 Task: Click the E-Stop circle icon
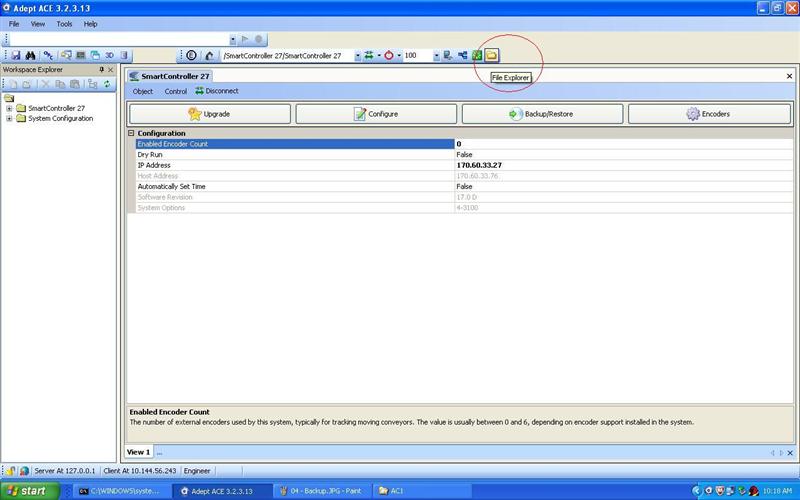coord(191,56)
